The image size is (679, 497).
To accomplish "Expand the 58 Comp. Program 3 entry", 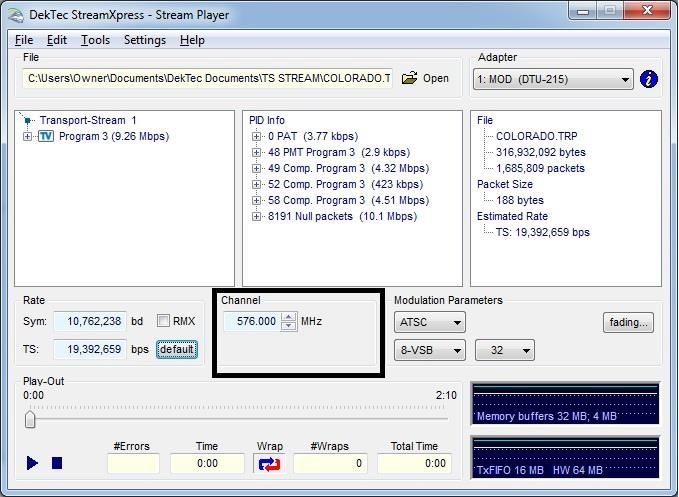I will tap(256, 200).
